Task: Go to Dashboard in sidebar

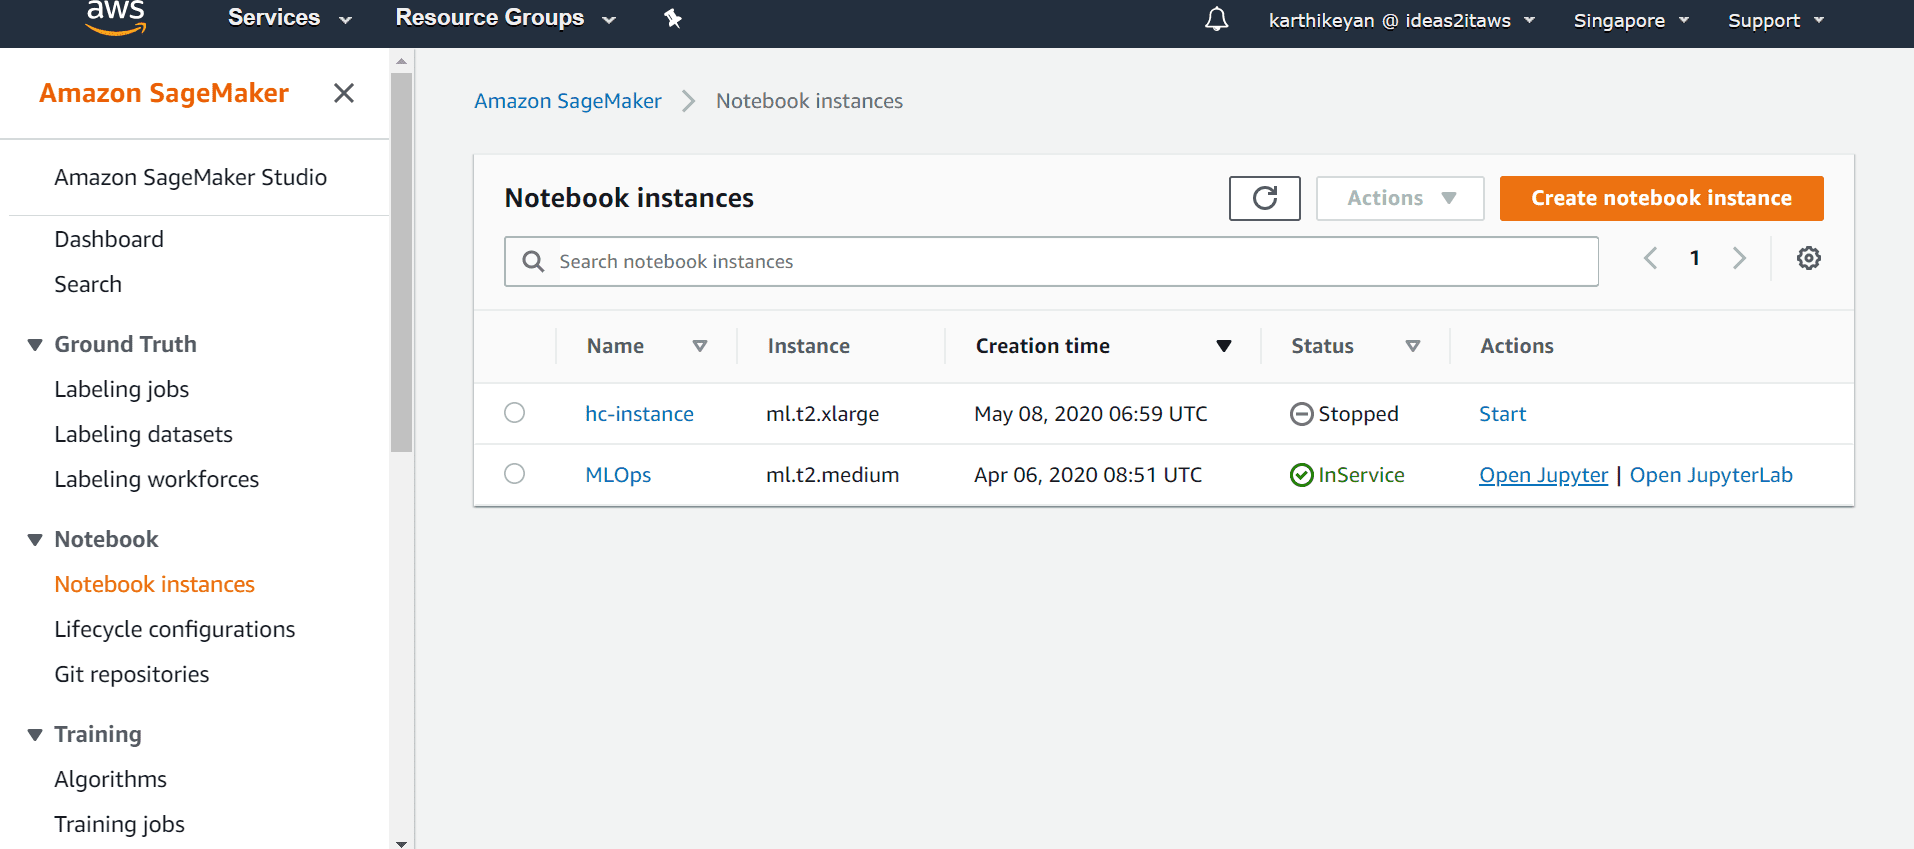Action: point(109,239)
